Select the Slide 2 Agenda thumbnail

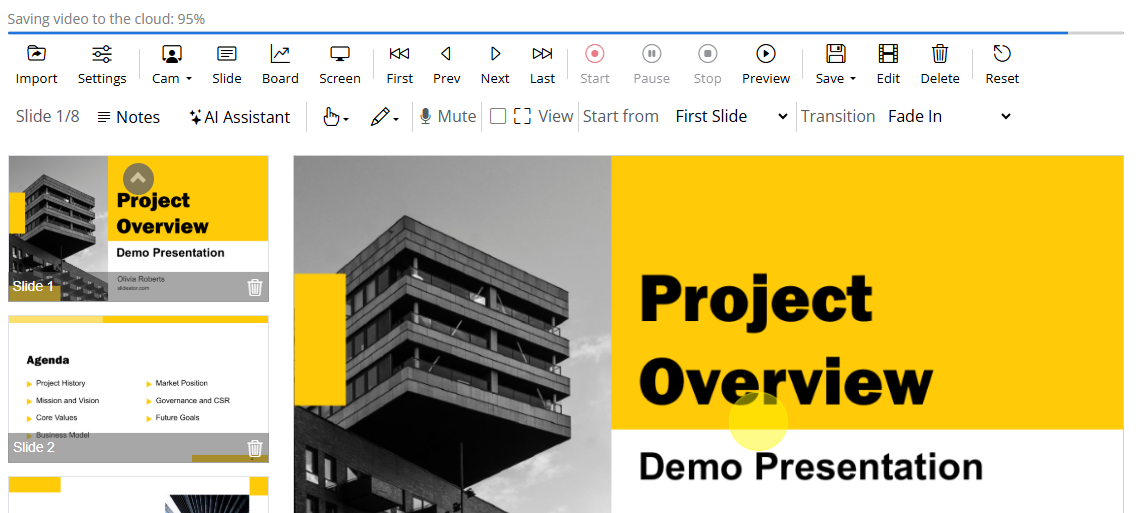pos(139,389)
